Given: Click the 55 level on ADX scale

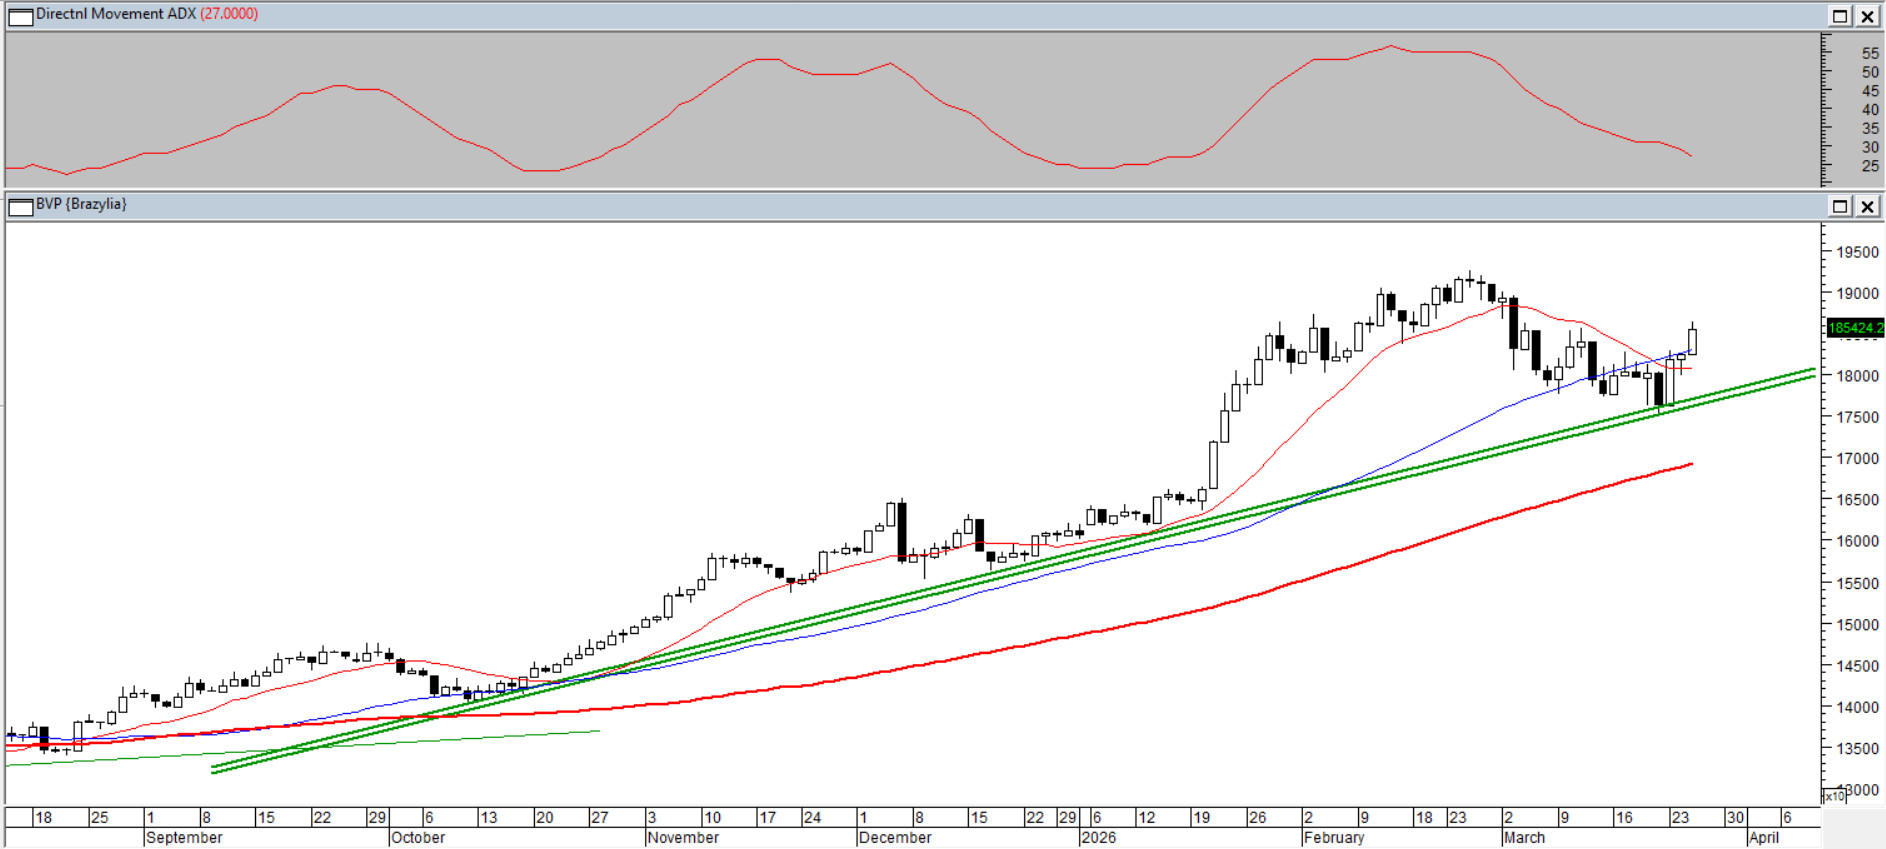Looking at the screenshot, I should click(x=1870, y=53).
